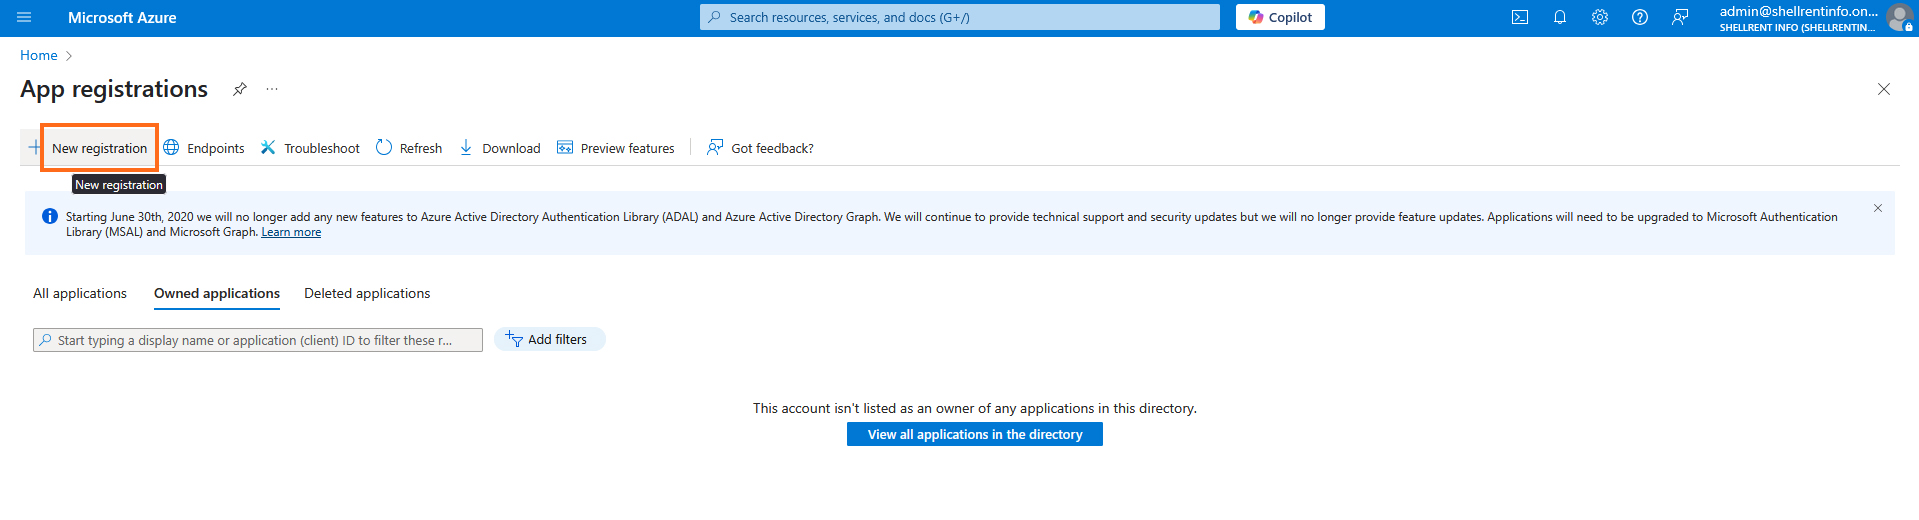Viewport: 1919px width, 520px height.
Task: Open portal settings gear
Action: click(1600, 17)
